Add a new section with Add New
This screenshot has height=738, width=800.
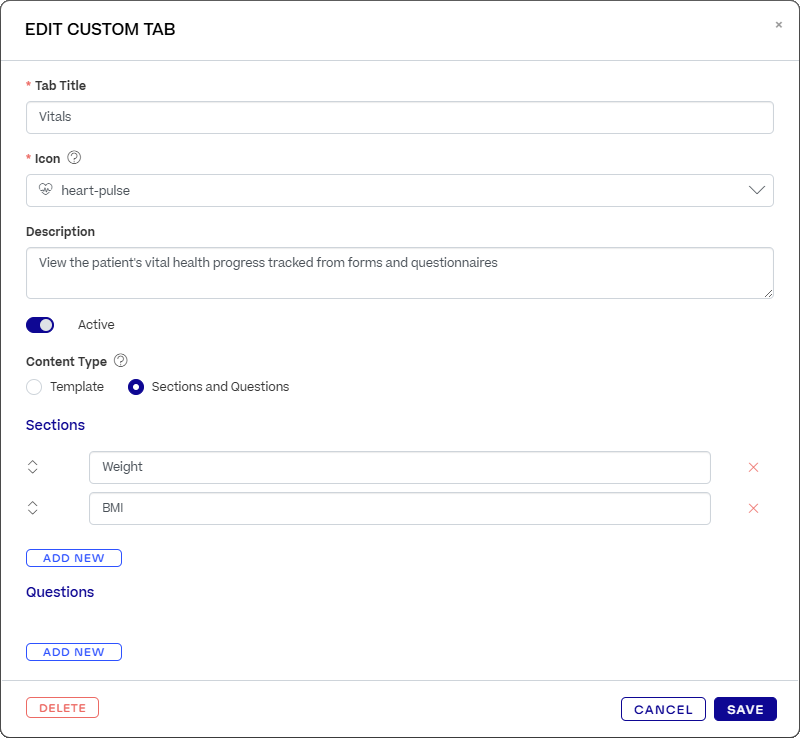pos(74,558)
